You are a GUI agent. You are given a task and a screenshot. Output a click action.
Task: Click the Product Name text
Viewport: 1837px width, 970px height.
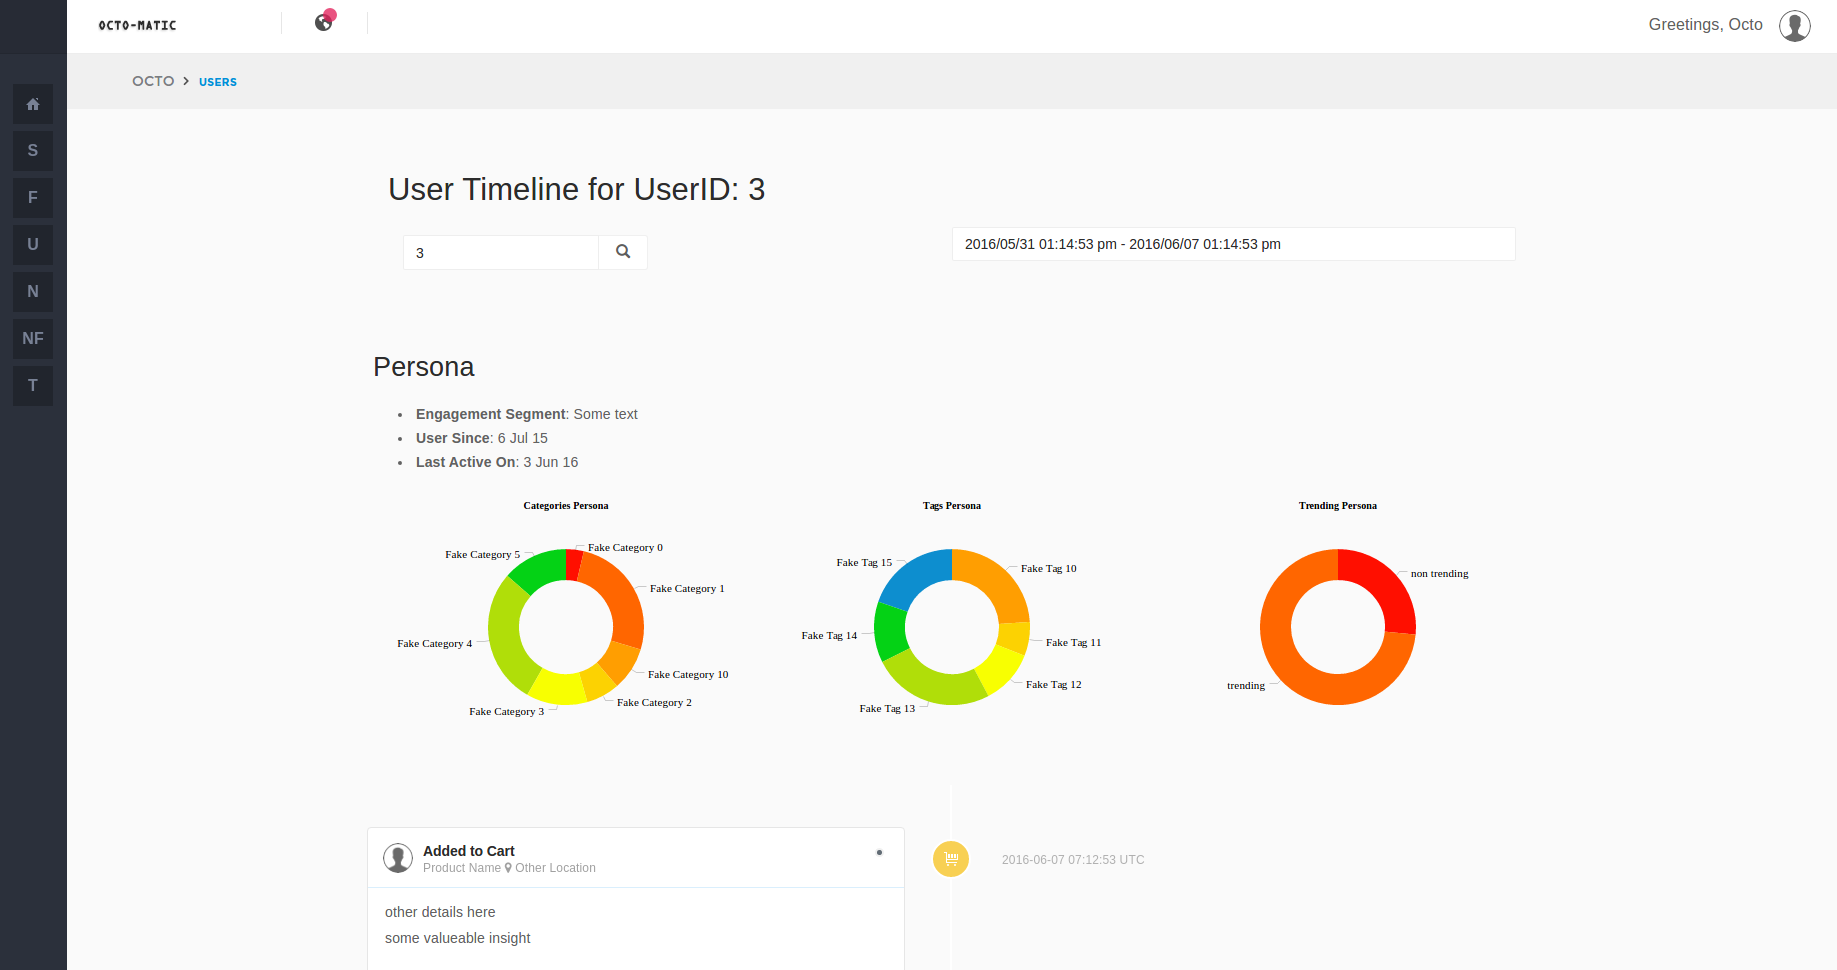pos(462,868)
